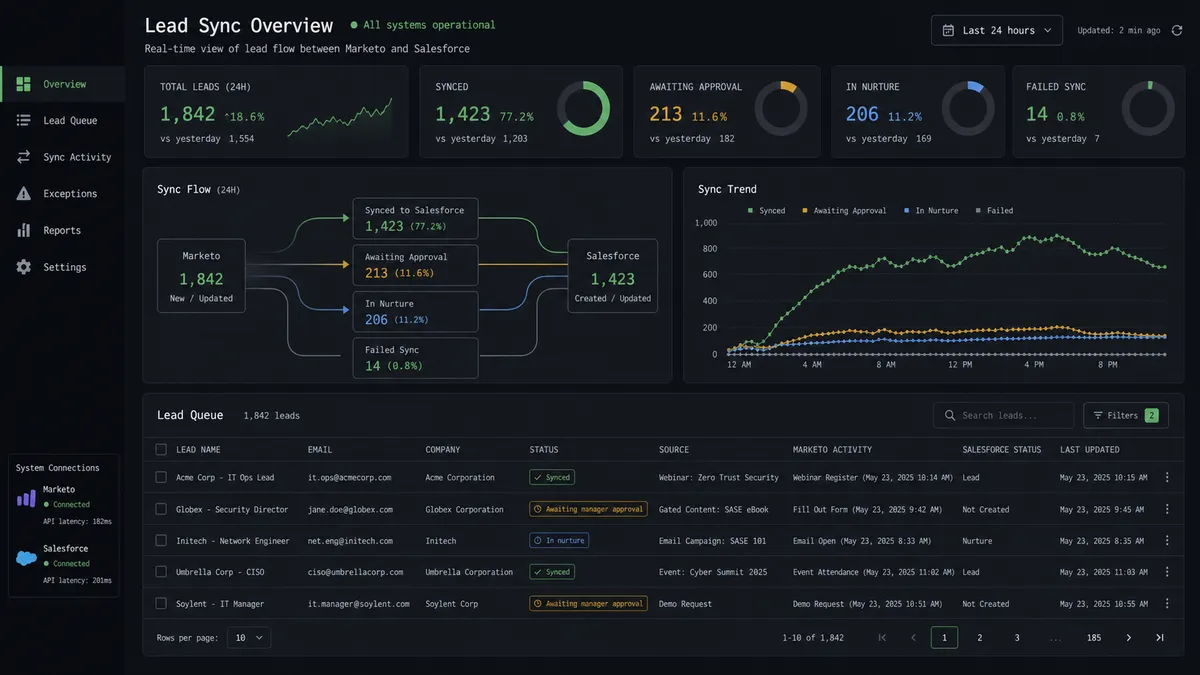Viewport: 1200px width, 675px height.
Task: Open row menu for Acme Corp lead
Action: pyautogui.click(x=1167, y=478)
